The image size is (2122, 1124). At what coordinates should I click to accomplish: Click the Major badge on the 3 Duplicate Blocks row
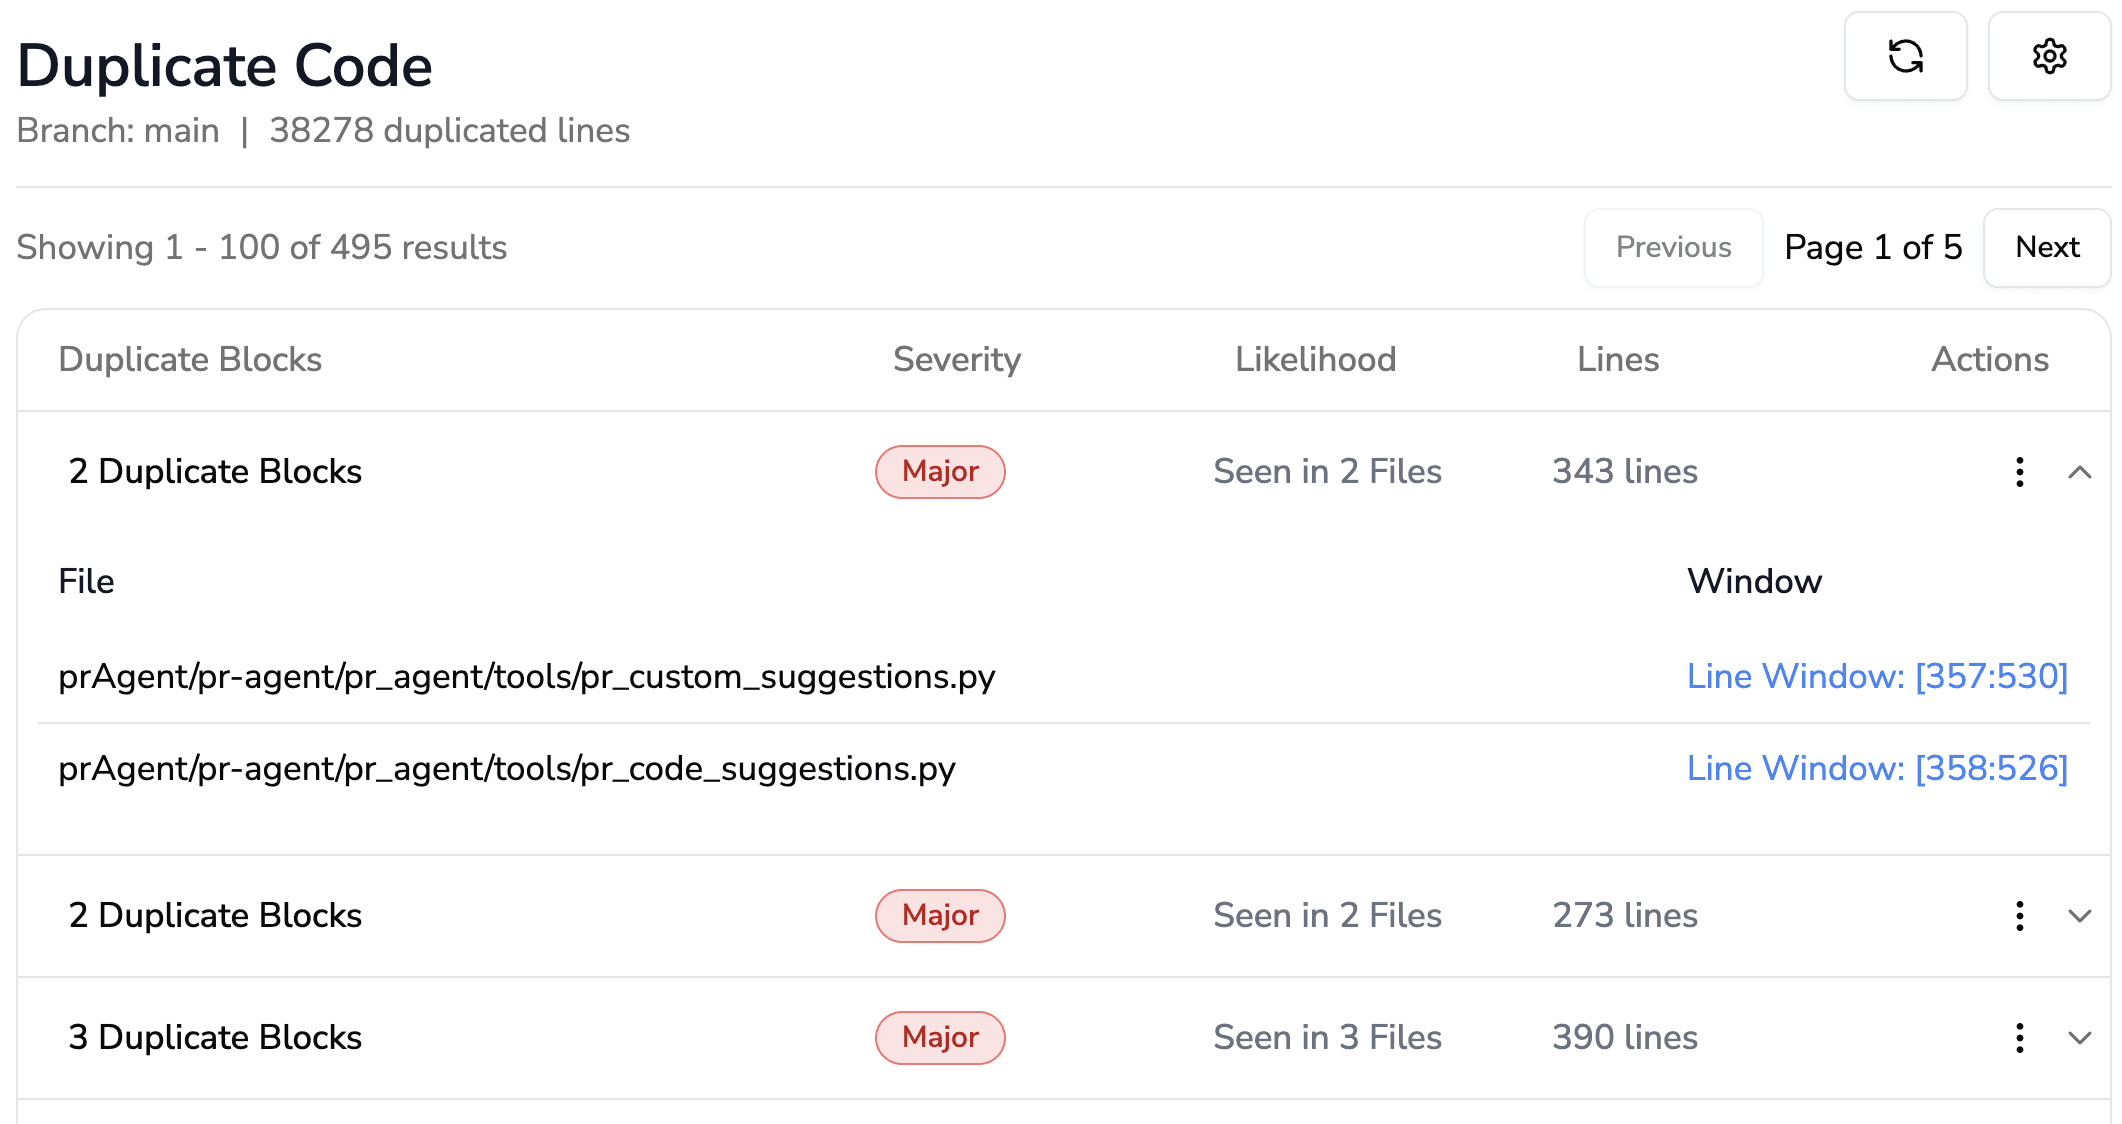939,1038
